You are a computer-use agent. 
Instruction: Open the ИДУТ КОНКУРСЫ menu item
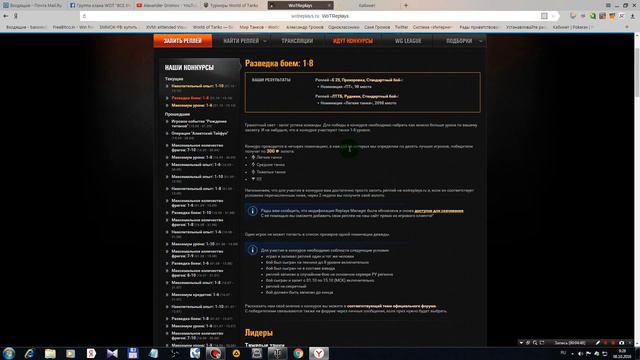pos(353,41)
